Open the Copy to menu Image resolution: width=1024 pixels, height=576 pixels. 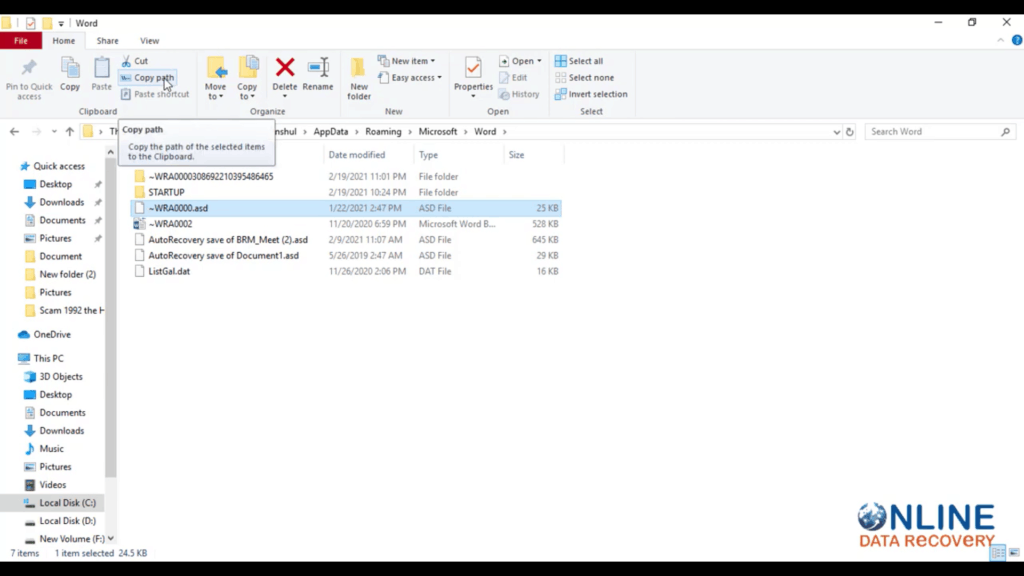point(248,78)
